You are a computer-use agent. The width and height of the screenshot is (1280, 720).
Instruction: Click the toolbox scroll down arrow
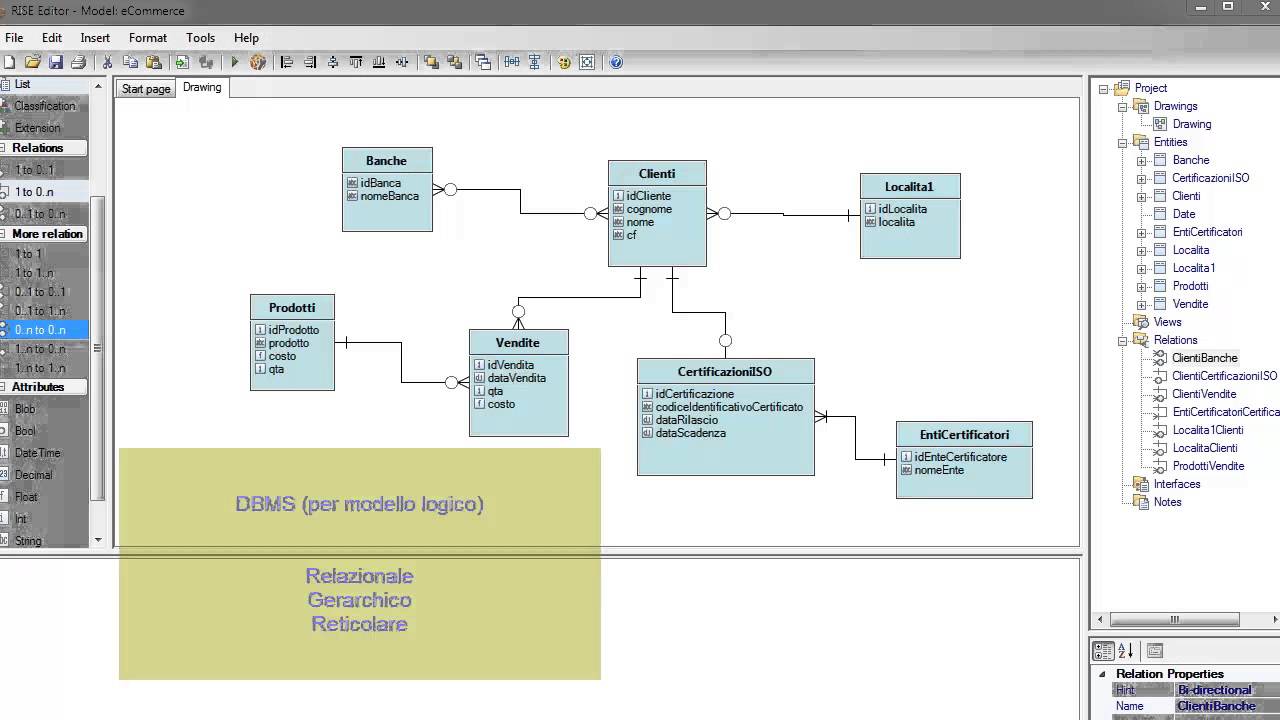pos(98,540)
